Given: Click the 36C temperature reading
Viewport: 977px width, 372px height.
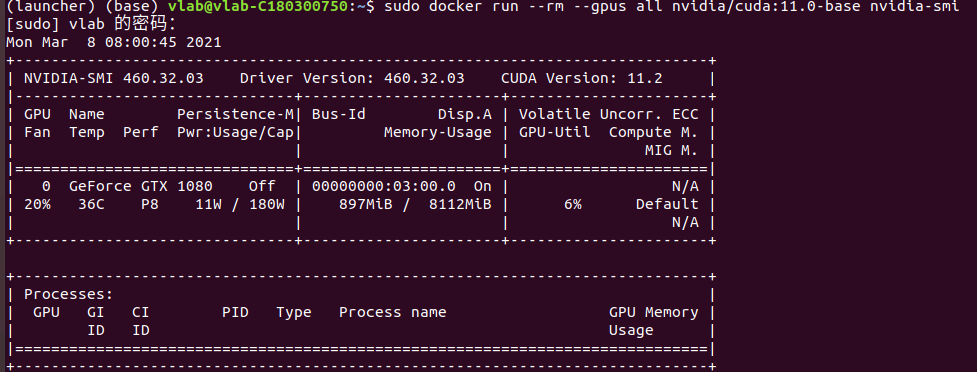Looking at the screenshot, I should point(91,204).
